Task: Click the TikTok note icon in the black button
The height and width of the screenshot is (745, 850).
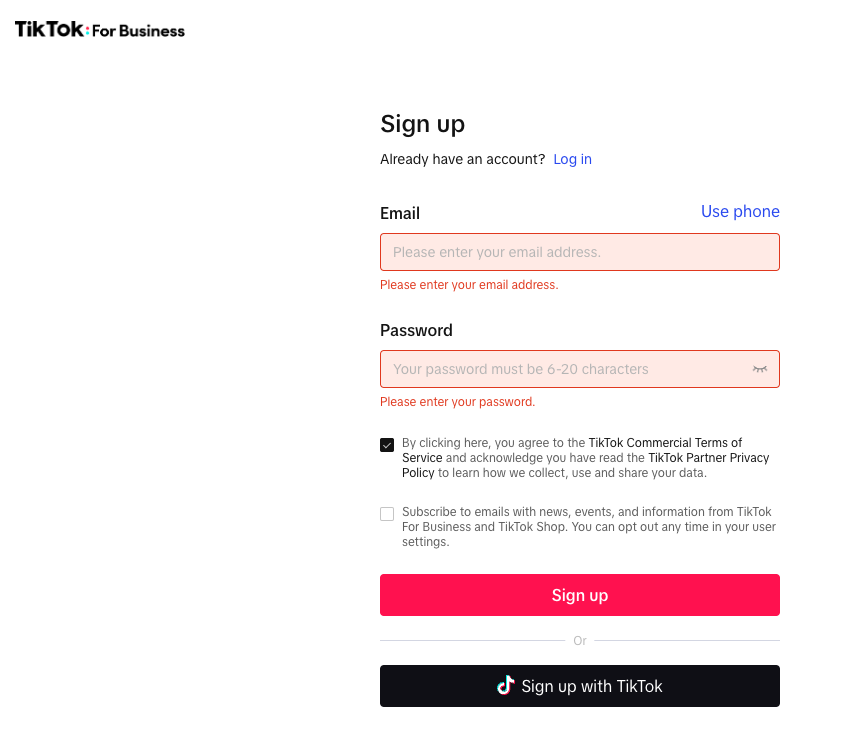Action: 506,686
